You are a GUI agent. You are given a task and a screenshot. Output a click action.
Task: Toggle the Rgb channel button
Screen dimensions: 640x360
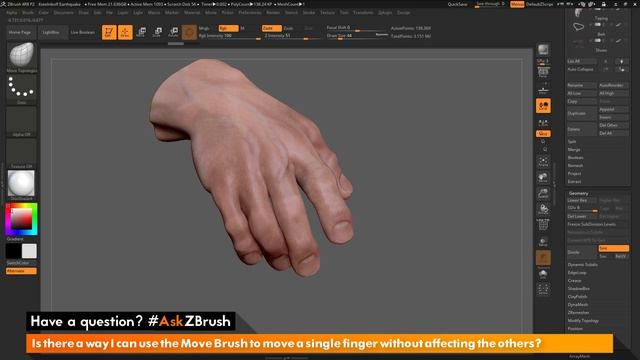point(228,28)
